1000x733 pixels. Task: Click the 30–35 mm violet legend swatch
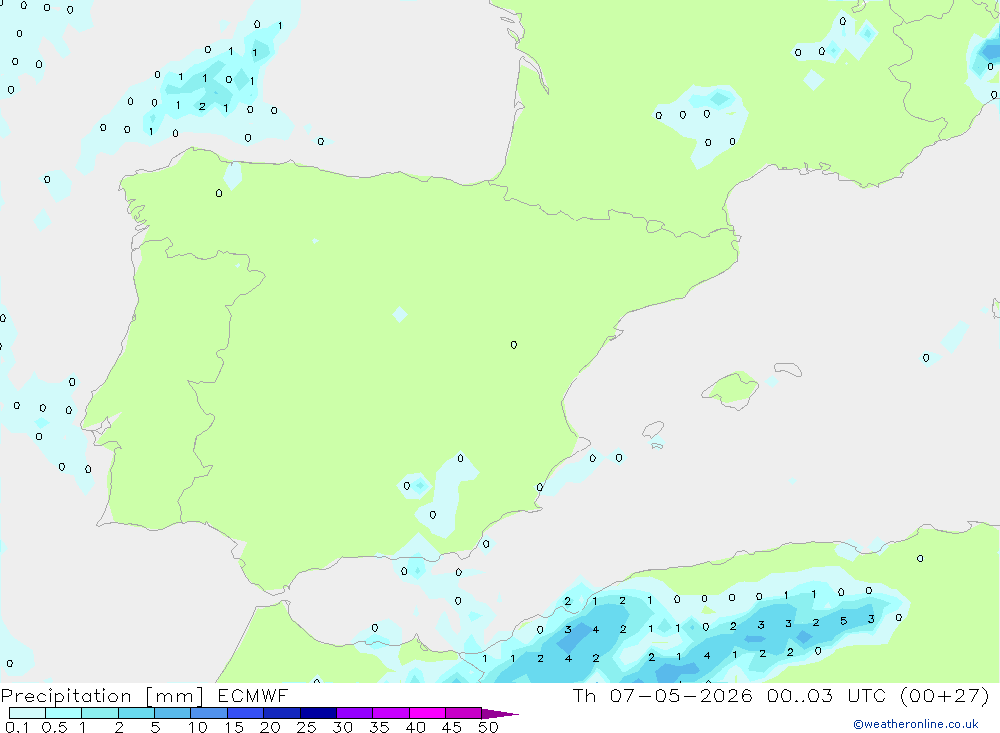tap(355, 713)
